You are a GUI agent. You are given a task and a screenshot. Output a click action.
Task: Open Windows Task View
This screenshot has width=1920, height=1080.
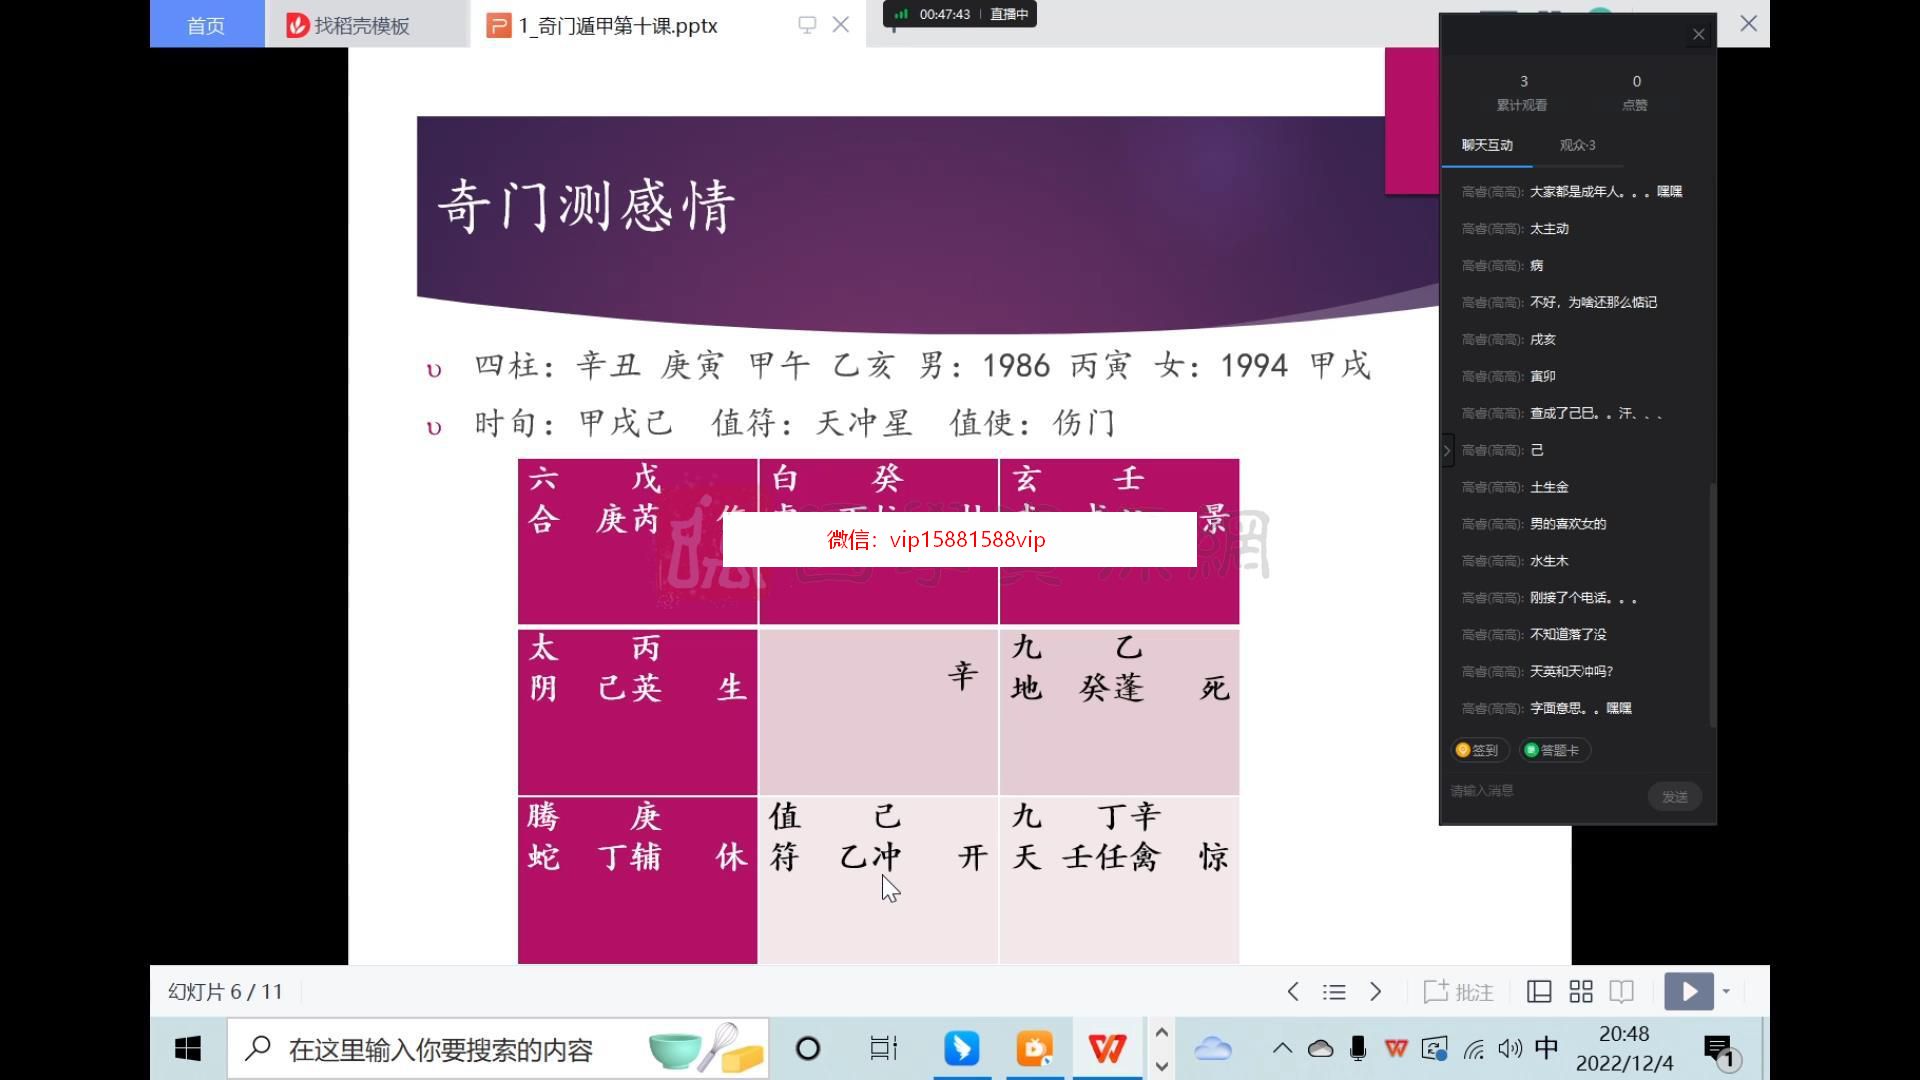(883, 1049)
